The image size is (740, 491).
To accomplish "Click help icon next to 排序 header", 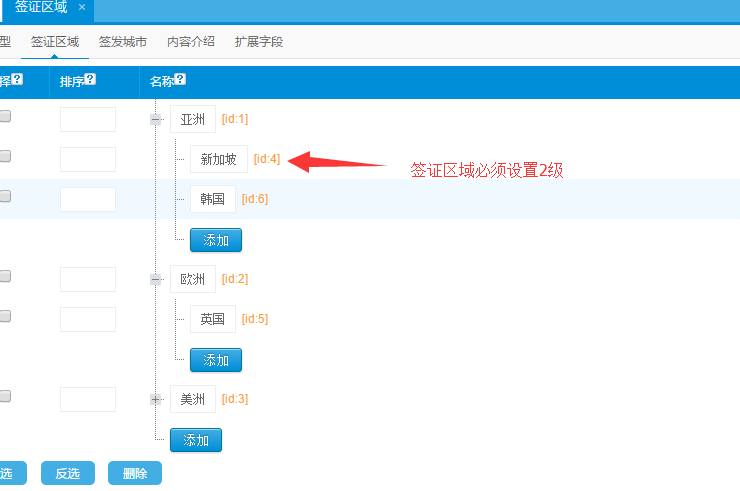I will click(x=91, y=80).
